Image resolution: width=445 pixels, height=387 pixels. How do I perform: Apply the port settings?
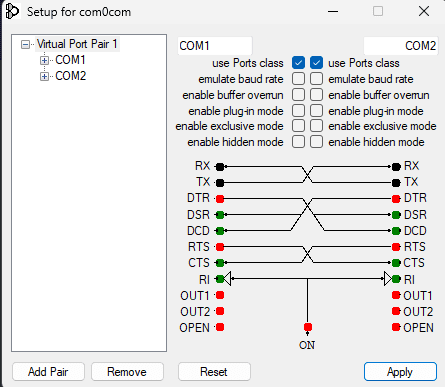tap(400, 372)
